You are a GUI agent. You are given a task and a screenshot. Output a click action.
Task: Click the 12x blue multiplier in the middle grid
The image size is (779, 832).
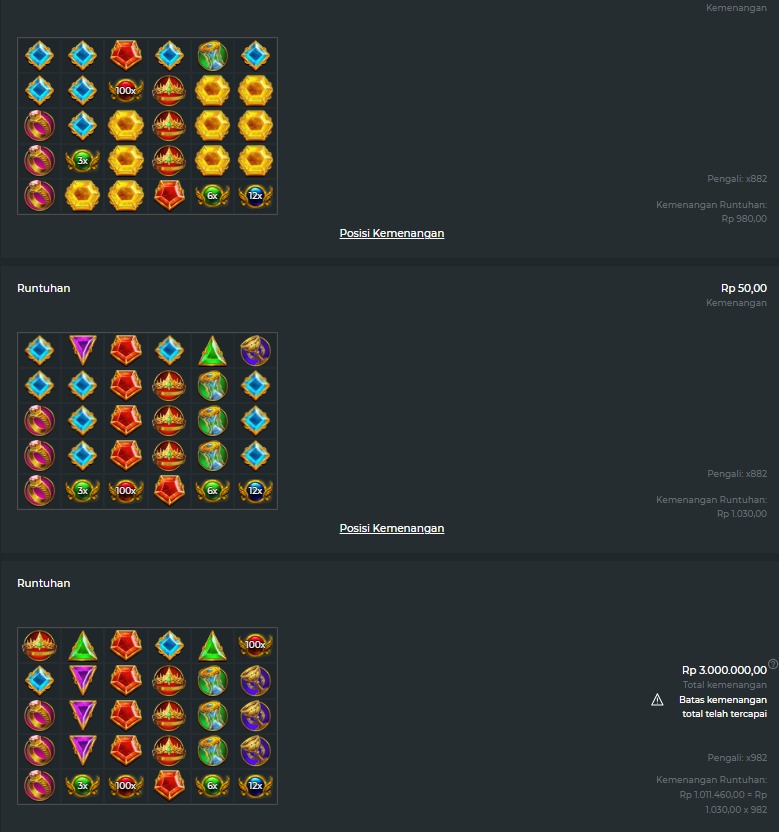255,490
